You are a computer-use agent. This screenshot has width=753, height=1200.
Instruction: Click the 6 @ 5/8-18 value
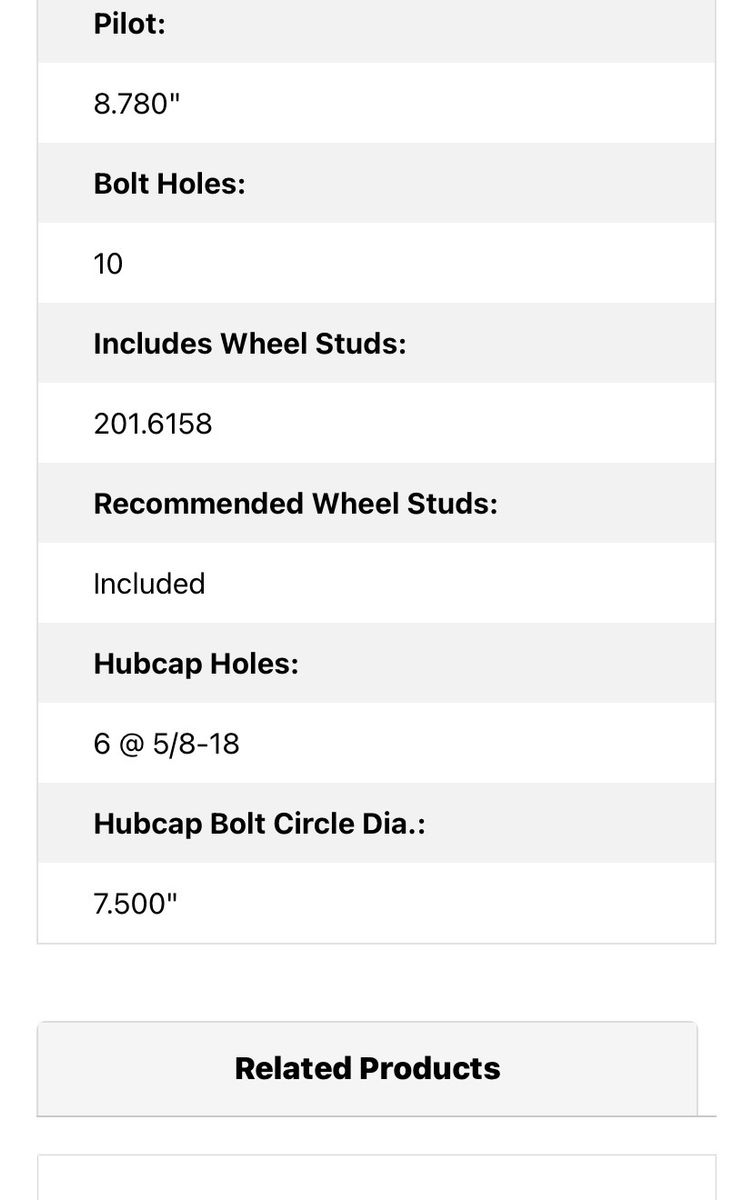pos(166,744)
